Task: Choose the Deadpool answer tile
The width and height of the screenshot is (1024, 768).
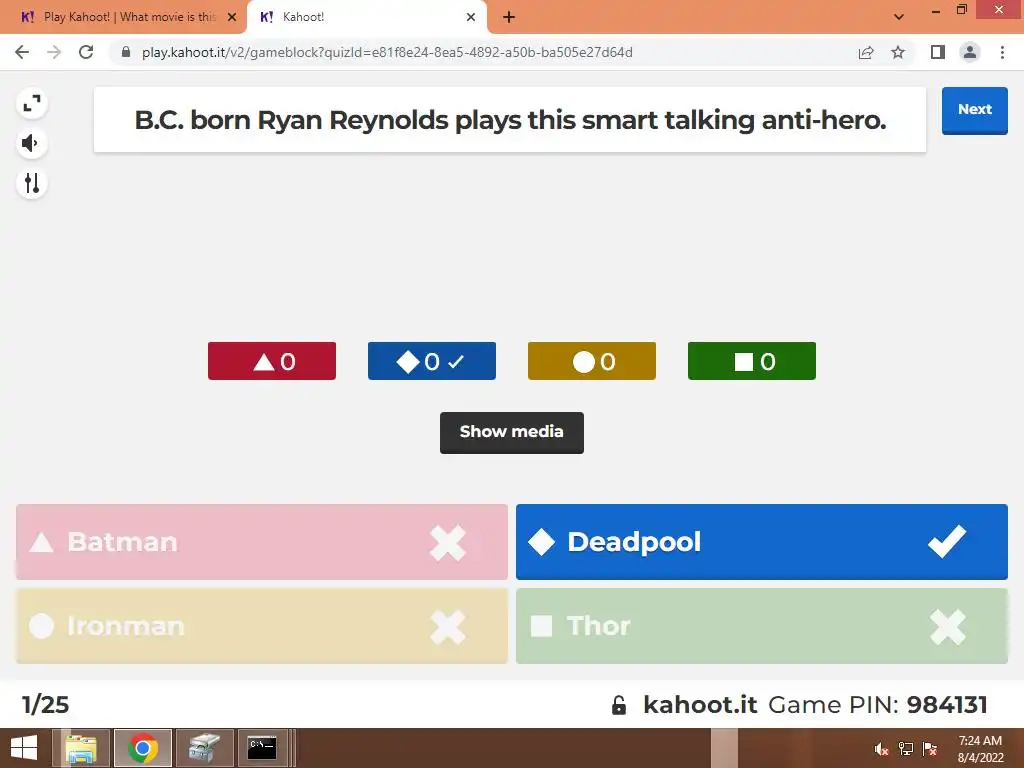Action: coord(761,542)
